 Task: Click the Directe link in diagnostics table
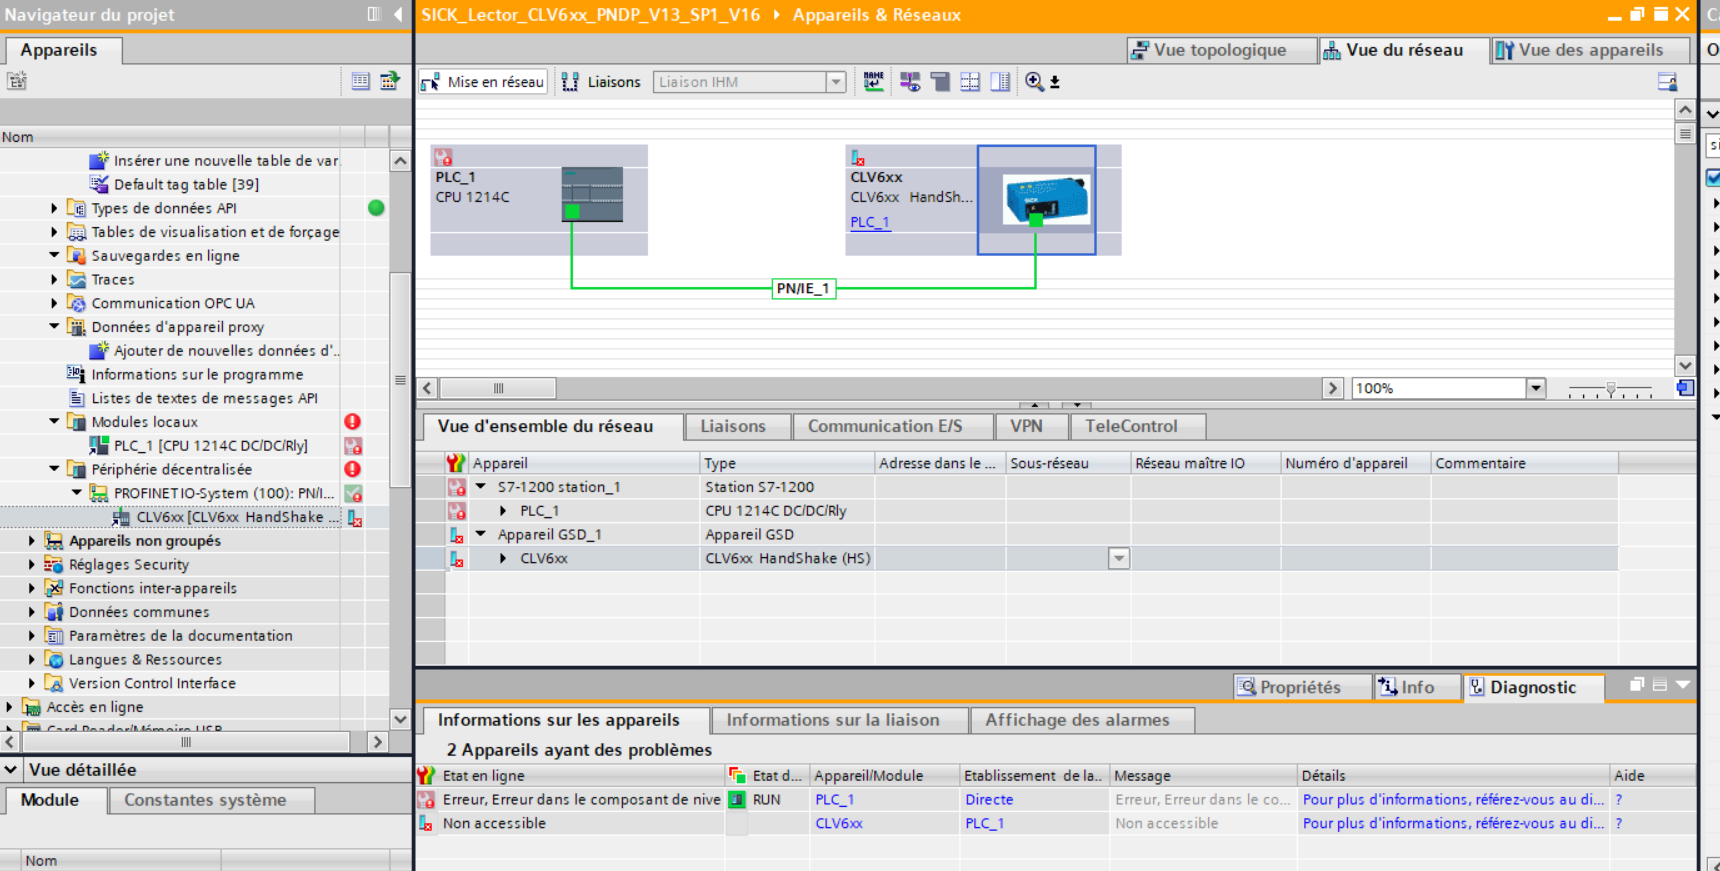tap(989, 800)
